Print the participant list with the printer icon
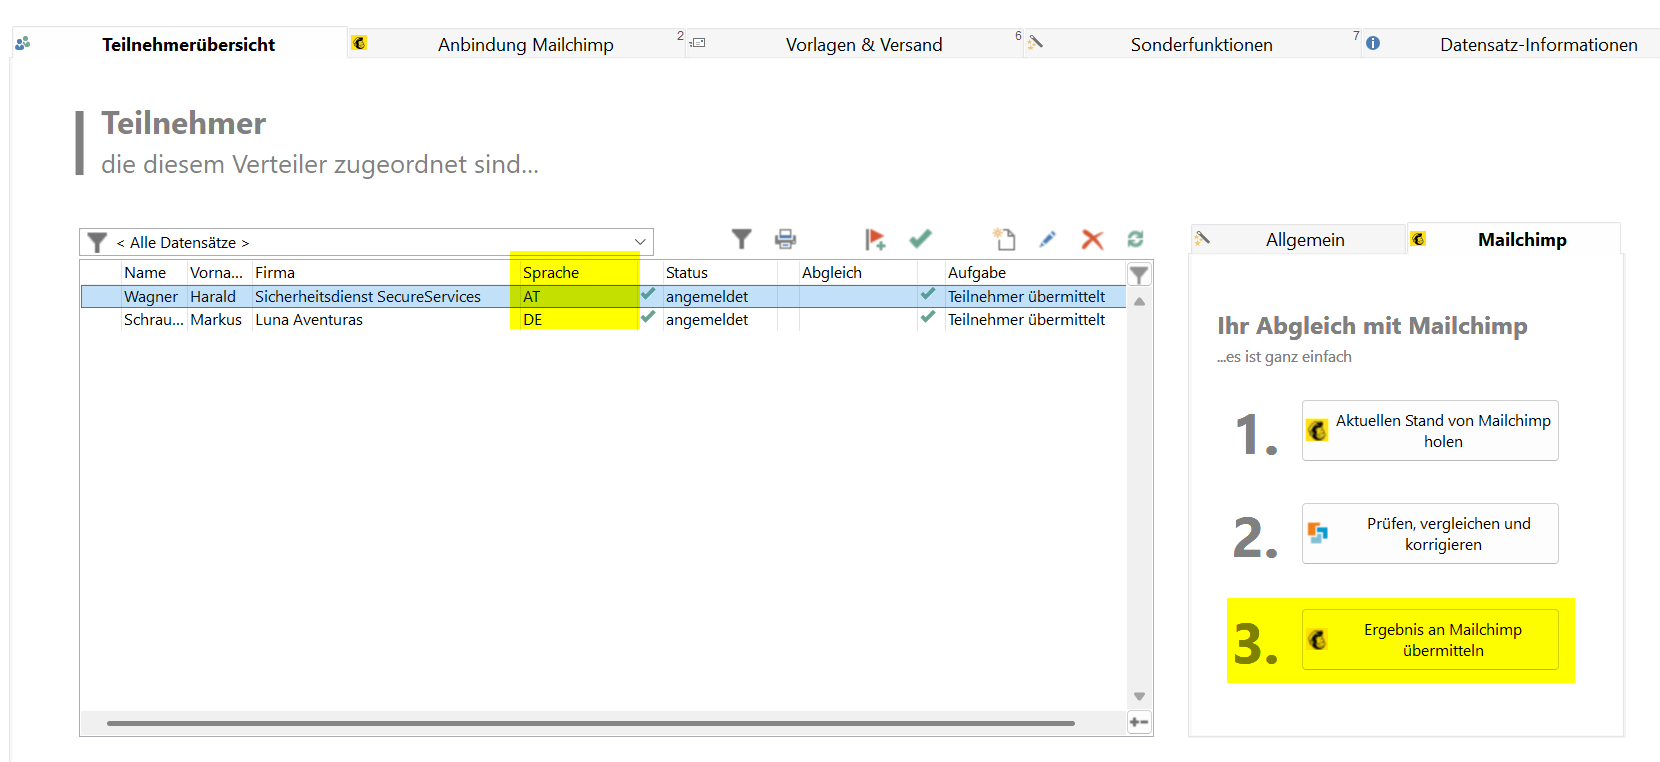The image size is (1660, 762). [x=786, y=239]
